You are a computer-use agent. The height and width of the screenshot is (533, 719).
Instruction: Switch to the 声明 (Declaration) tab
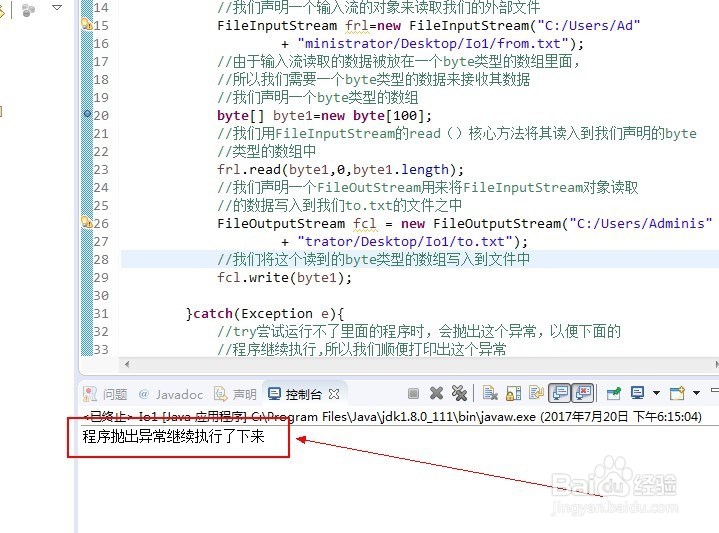point(235,394)
